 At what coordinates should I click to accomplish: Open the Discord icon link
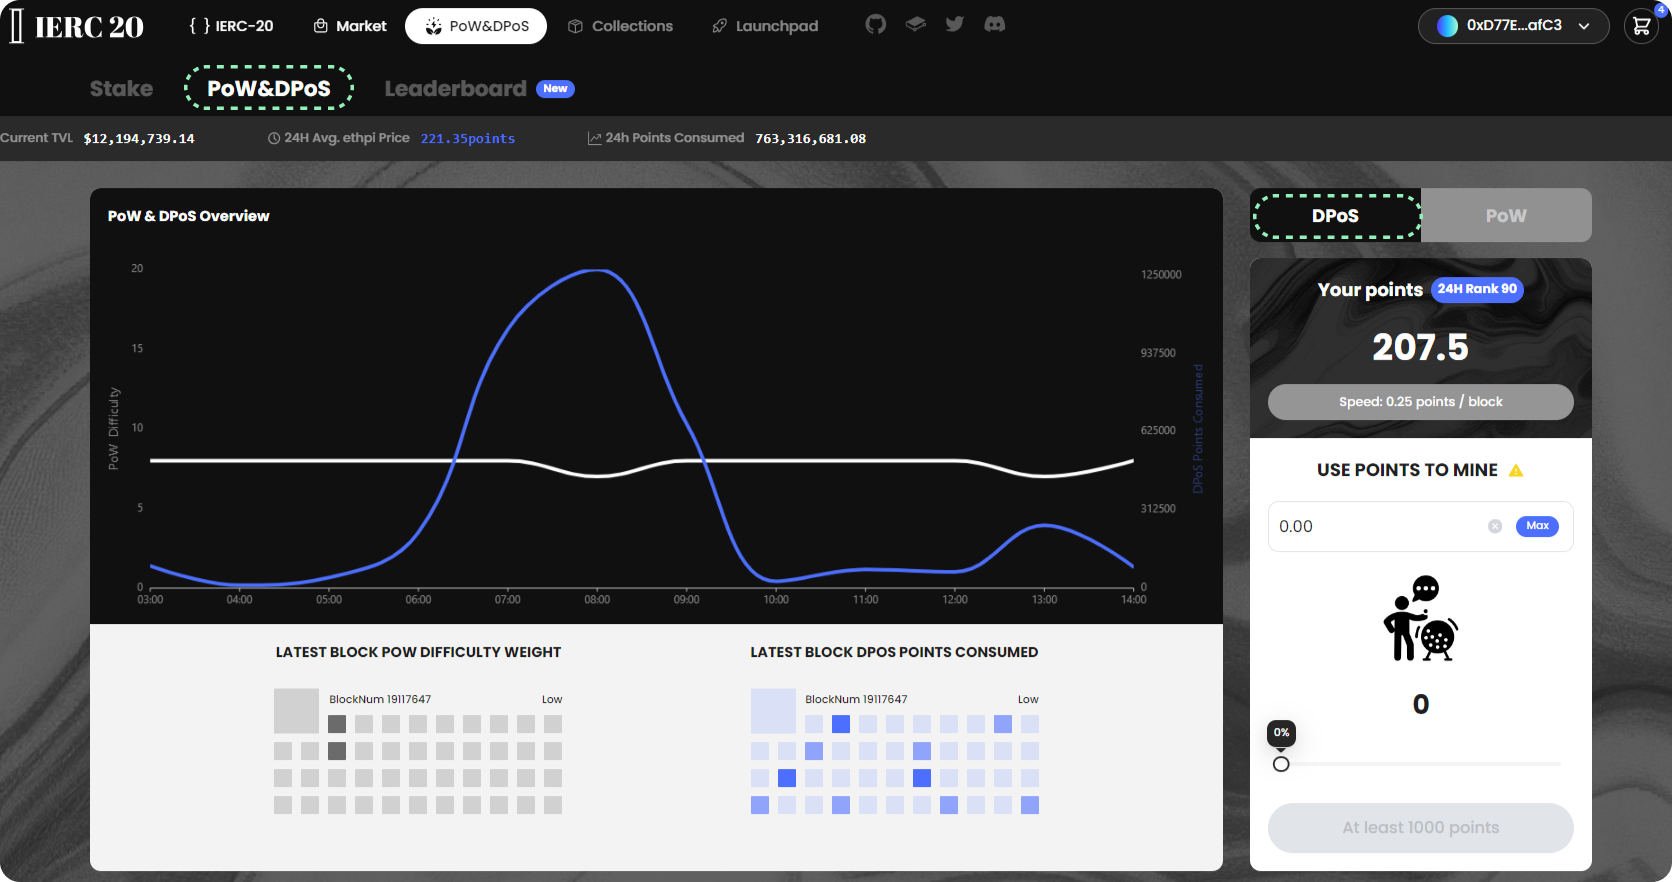994,25
